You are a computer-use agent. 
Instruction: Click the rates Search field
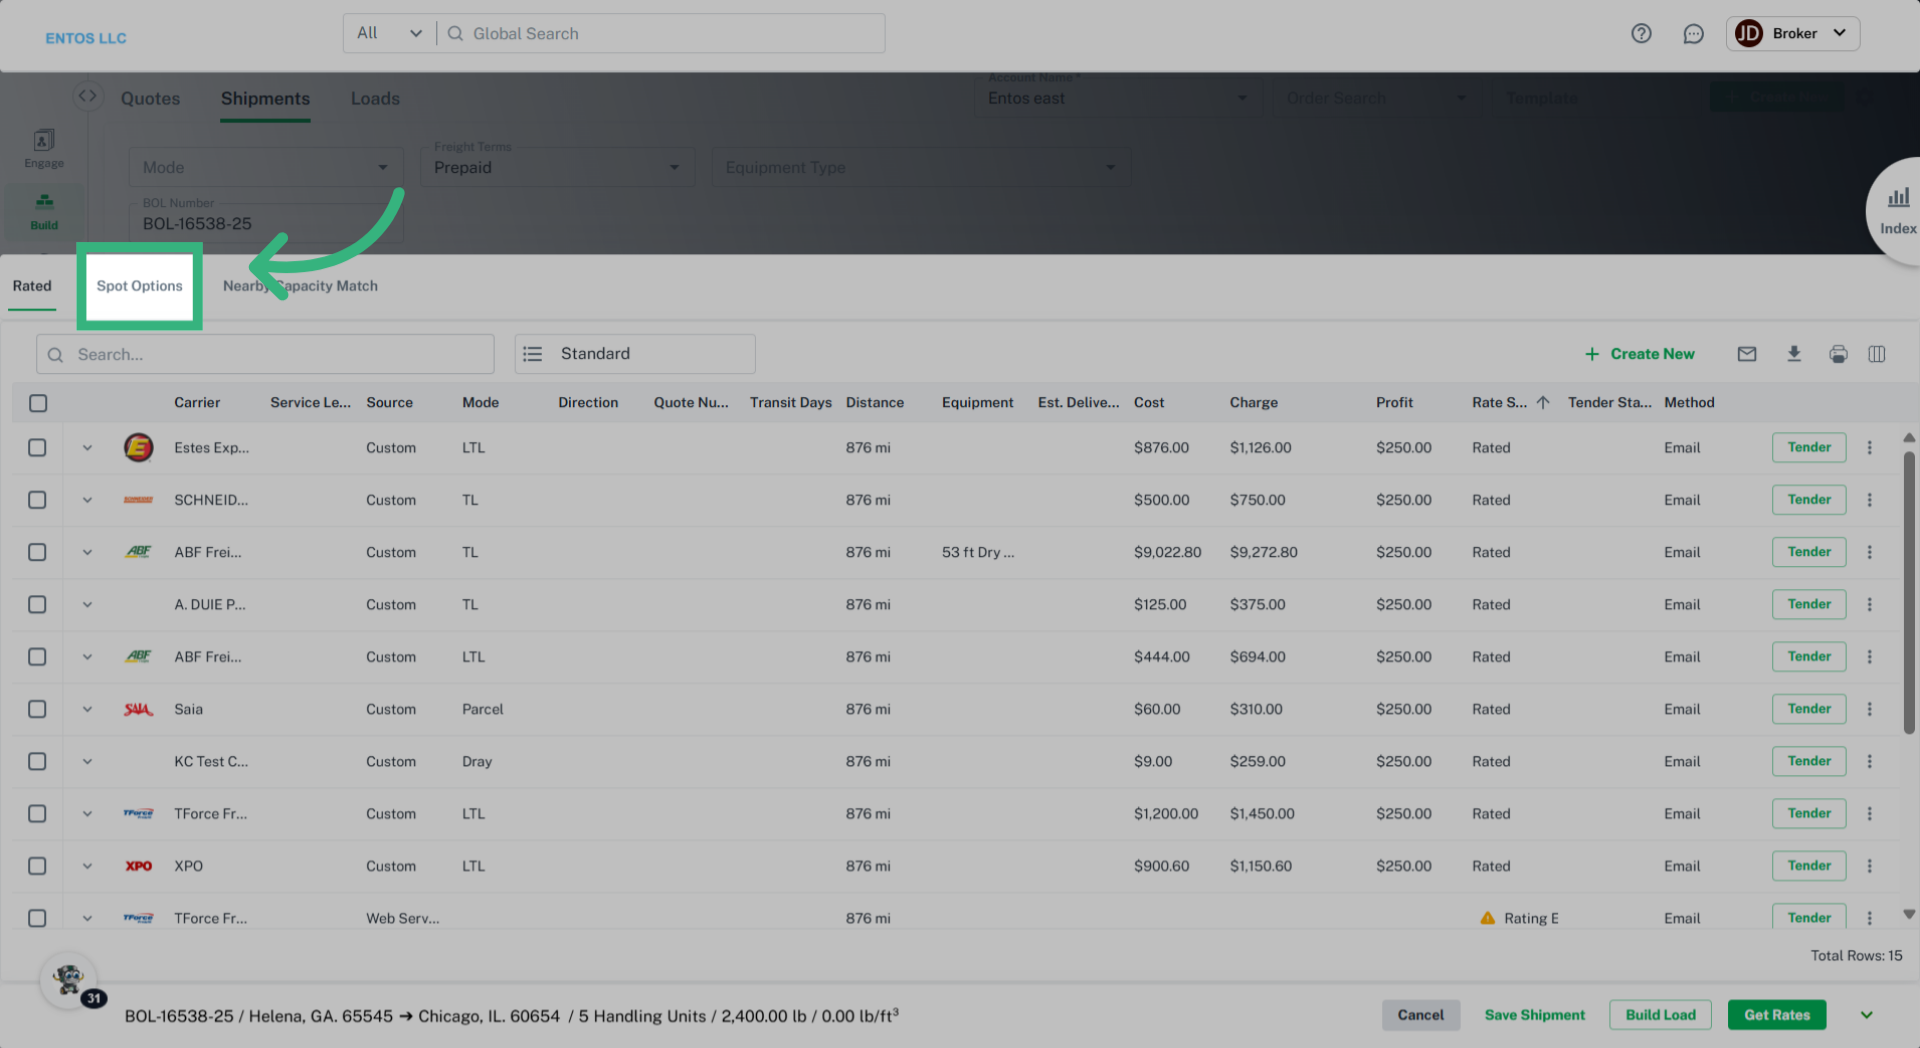point(265,355)
